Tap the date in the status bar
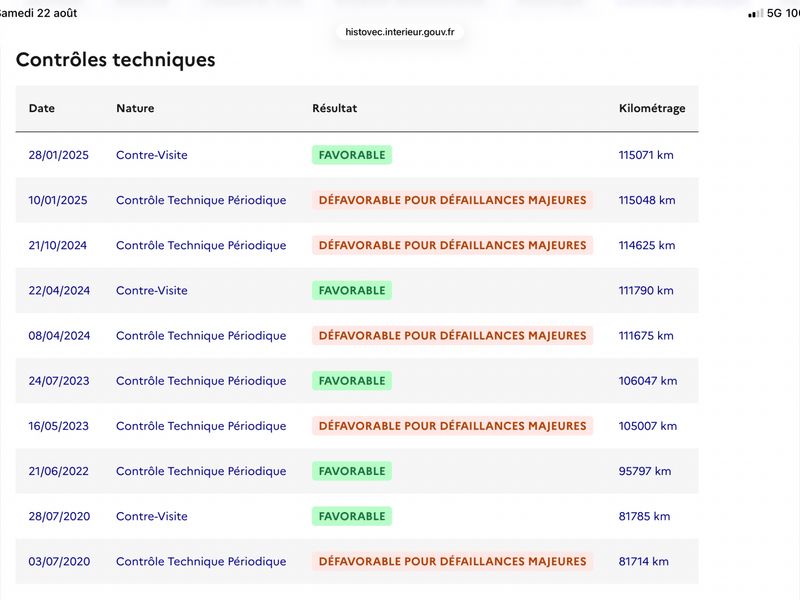 click(x=38, y=13)
